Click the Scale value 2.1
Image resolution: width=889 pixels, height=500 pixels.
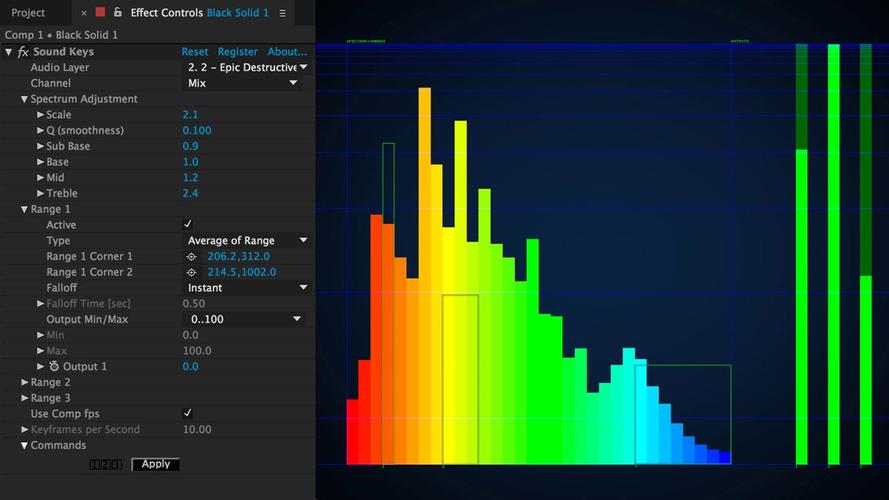pos(190,115)
